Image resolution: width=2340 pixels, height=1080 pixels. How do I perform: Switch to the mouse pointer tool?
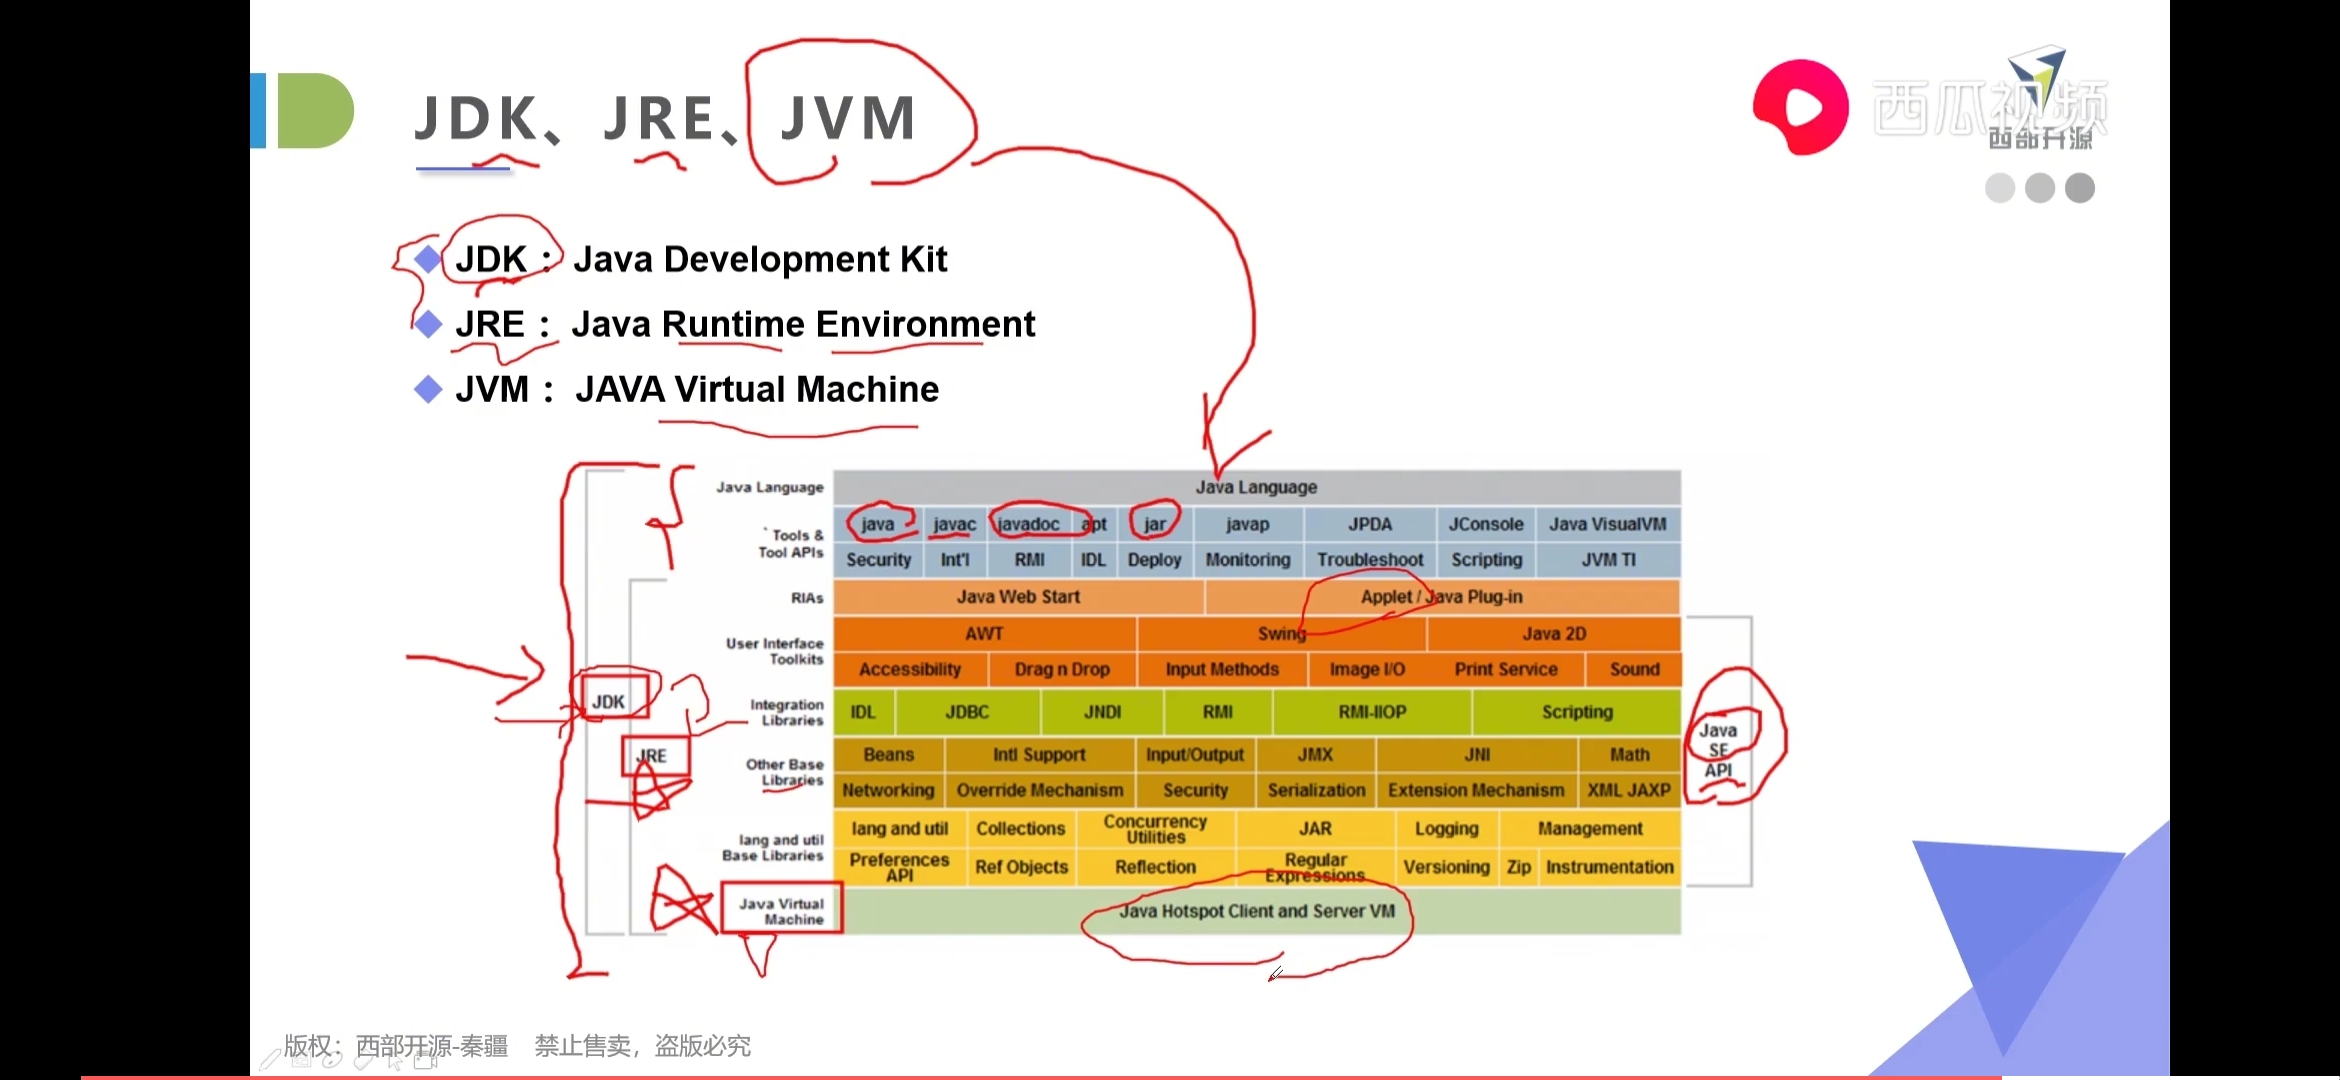point(394,1063)
